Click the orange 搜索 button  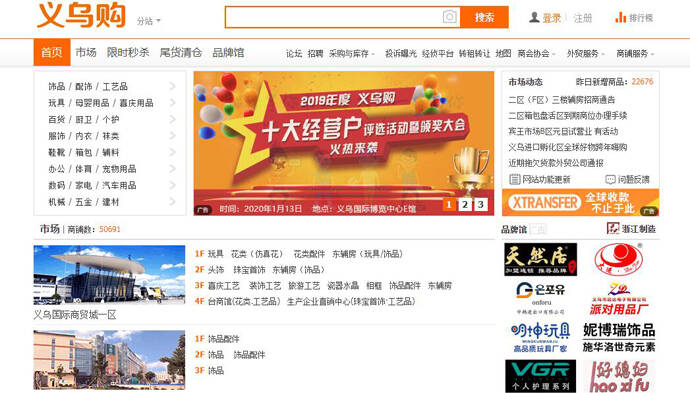(484, 17)
